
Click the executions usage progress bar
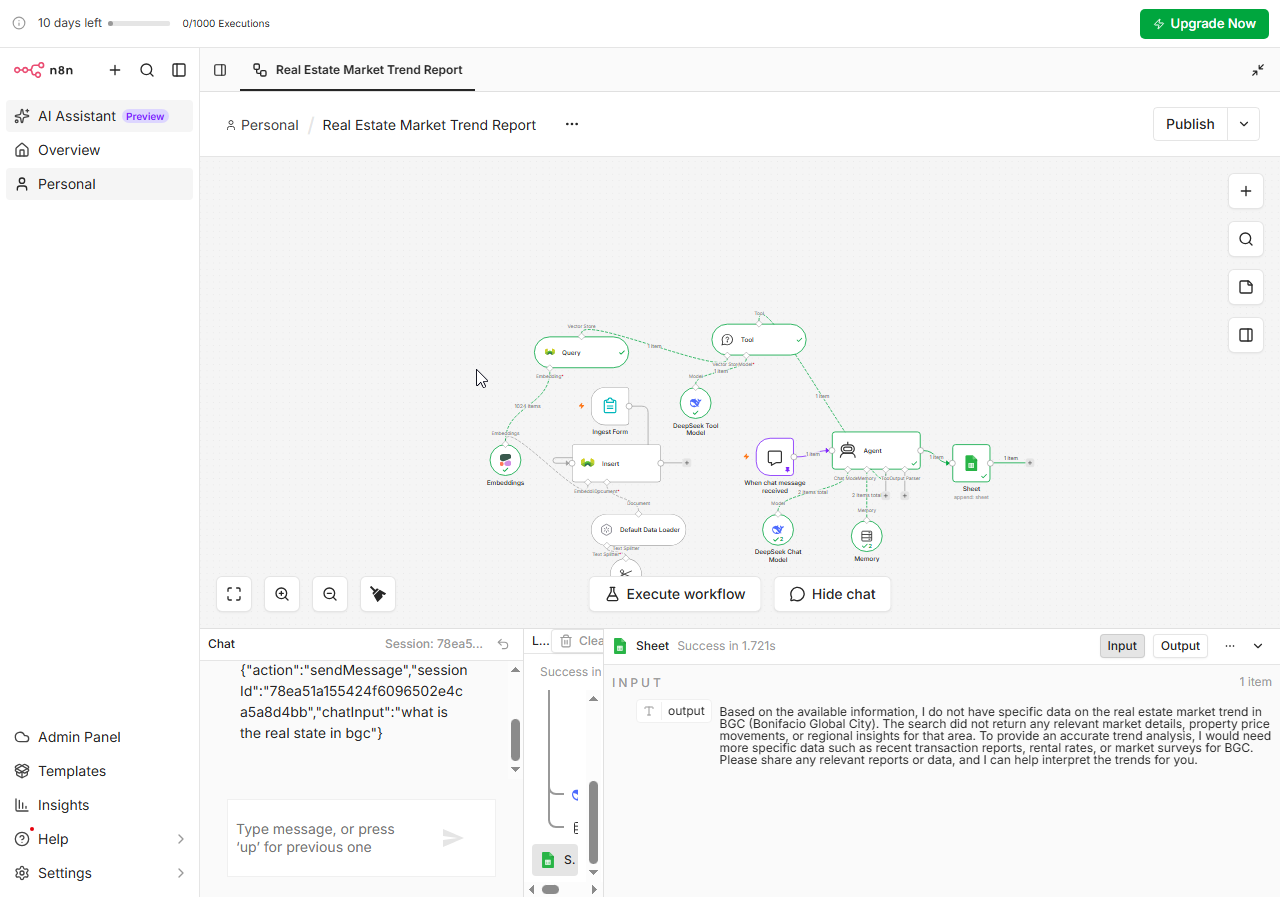139,23
